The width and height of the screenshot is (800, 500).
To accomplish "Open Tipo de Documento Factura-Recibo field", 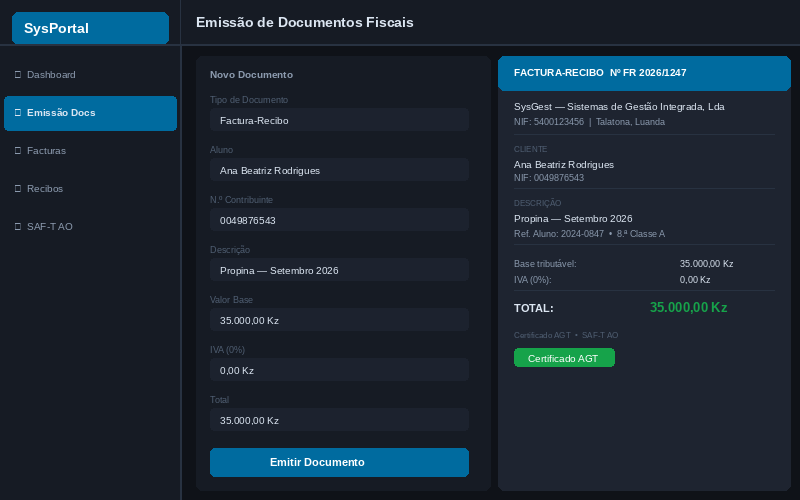I will point(339,120).
